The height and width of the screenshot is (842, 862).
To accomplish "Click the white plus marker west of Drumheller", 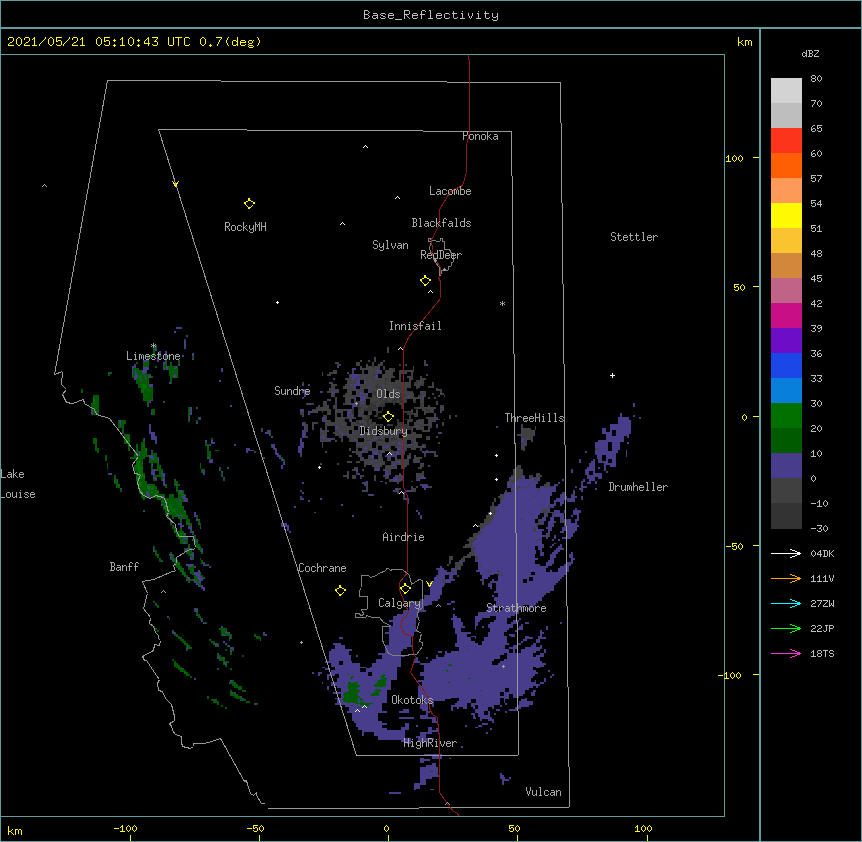I will pyautogui.click(x=612, y=375).
